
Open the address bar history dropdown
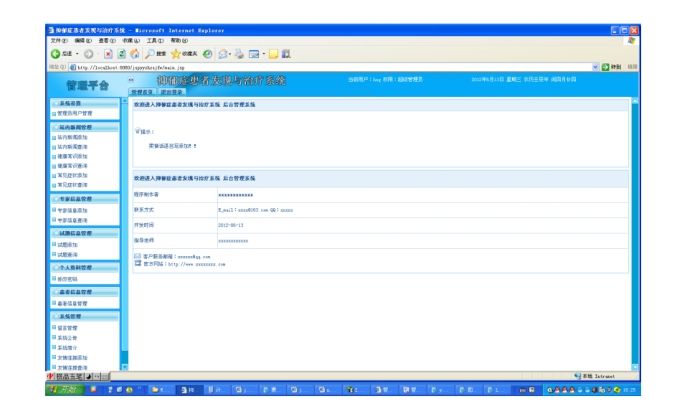(595, 67)
